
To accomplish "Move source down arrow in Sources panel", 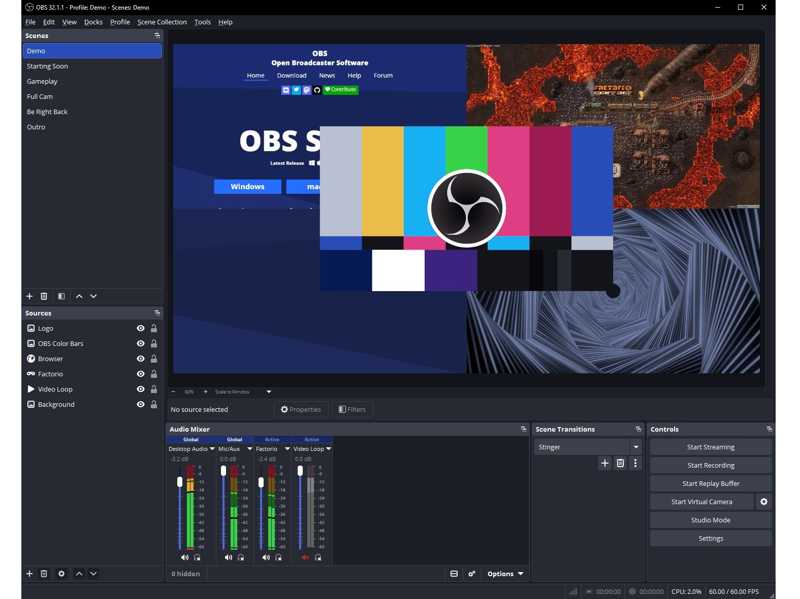I will [93, 573].
